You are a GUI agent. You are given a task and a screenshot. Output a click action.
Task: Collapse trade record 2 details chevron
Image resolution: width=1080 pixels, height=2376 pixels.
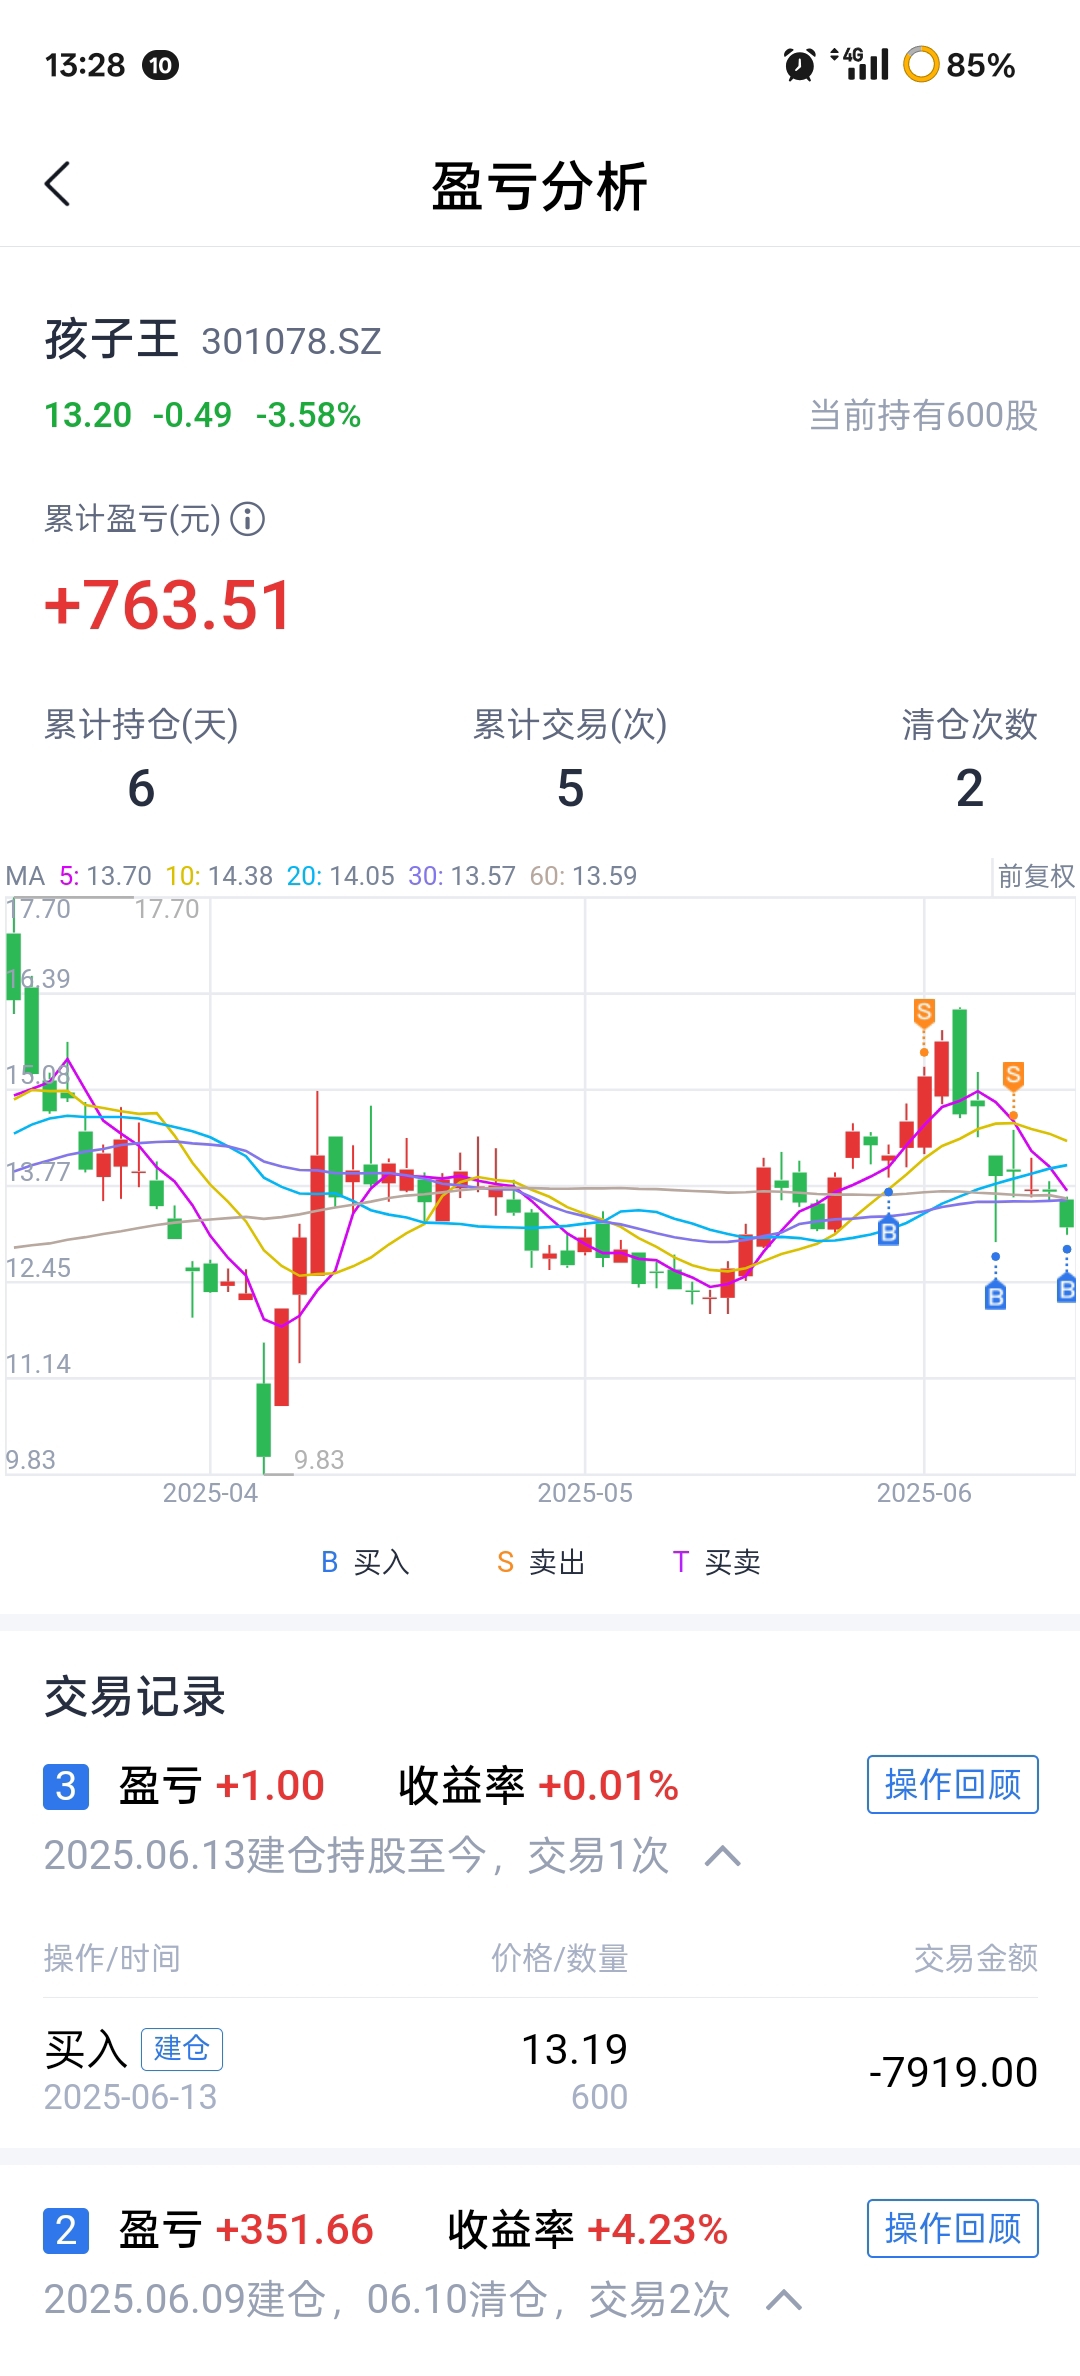tap(783, 2301)
